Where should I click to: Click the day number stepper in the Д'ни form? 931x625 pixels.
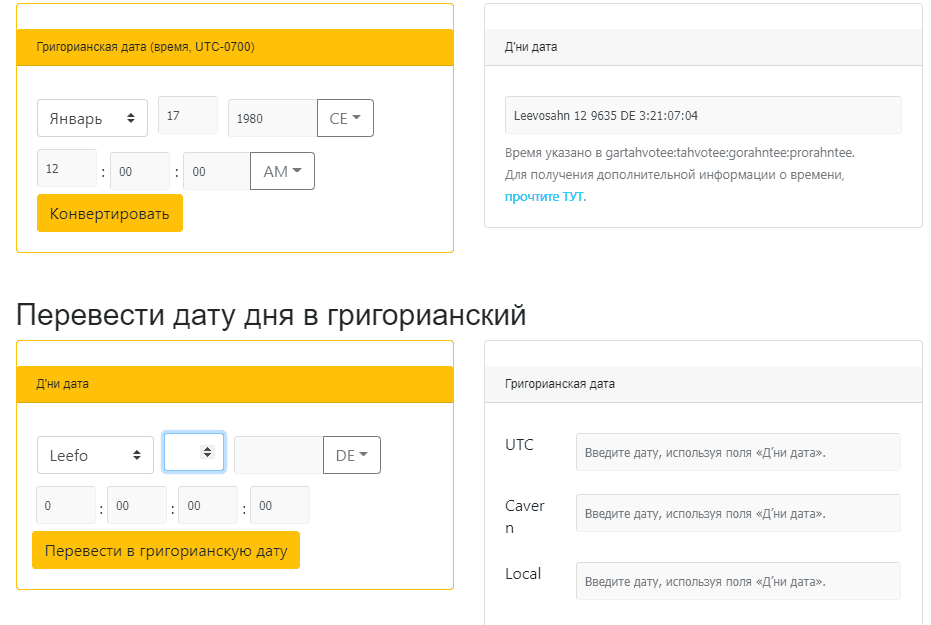coord(193,451)
